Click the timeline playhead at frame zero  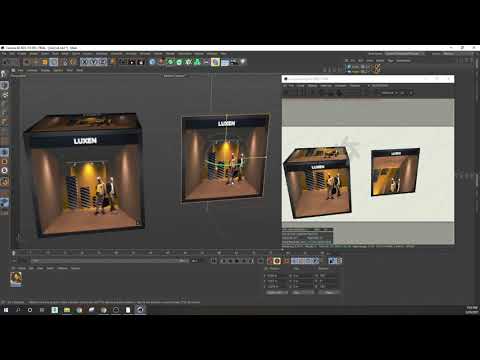14,253
